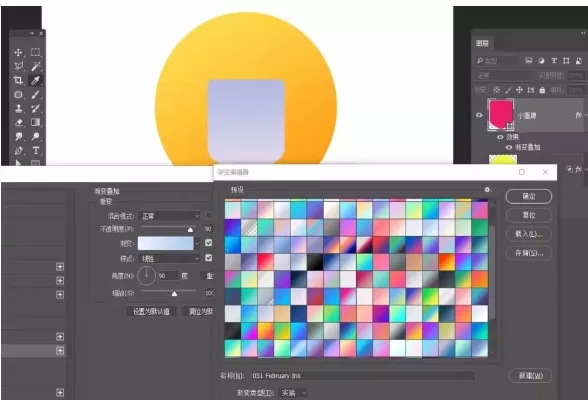Click the opacity value field showing 90
The width and height of the screenshot is (588, 400).
208,229
